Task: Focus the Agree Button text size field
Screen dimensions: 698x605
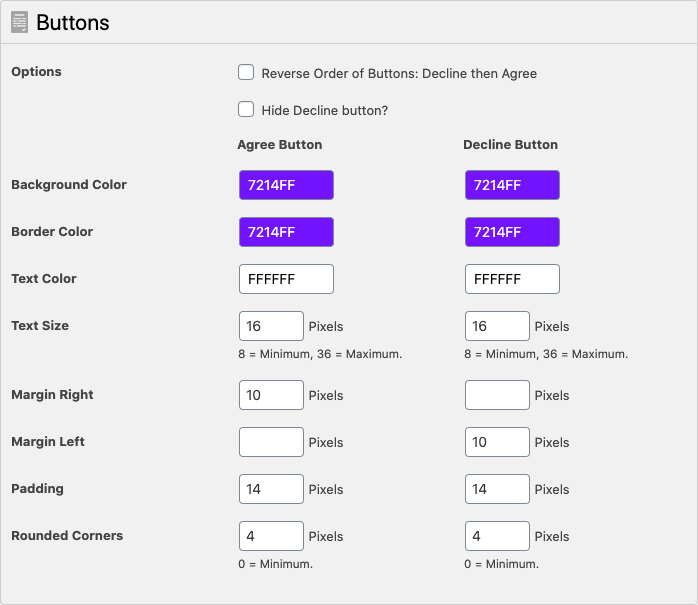Action: tap(271, 326)
